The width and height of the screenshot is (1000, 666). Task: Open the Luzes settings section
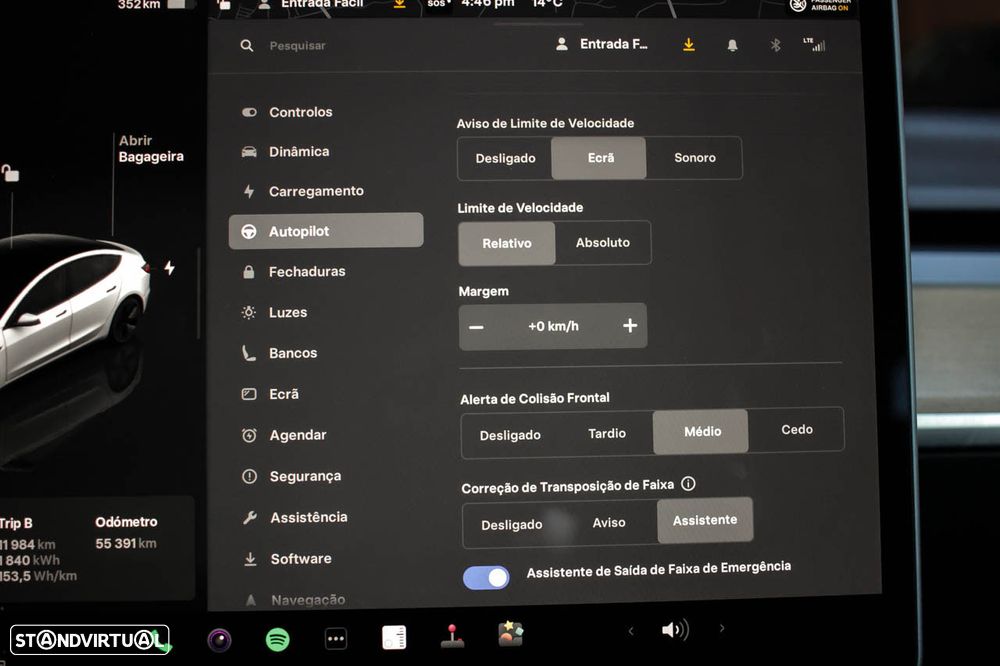275,313
